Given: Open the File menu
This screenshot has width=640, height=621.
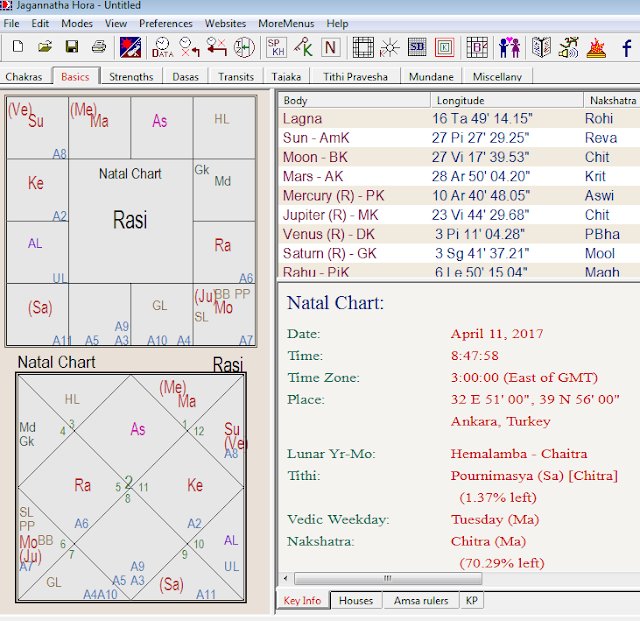Looking at the screenshot, I should 11,24.
